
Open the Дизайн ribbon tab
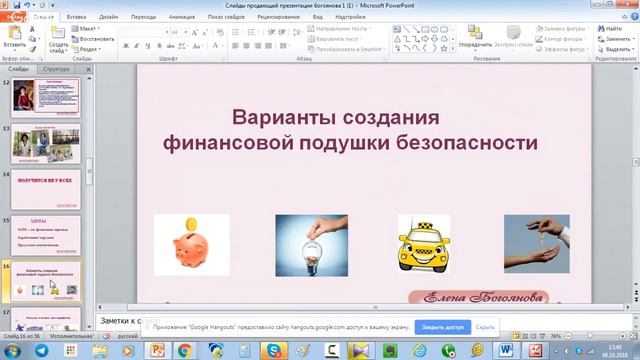pos(109,17)
